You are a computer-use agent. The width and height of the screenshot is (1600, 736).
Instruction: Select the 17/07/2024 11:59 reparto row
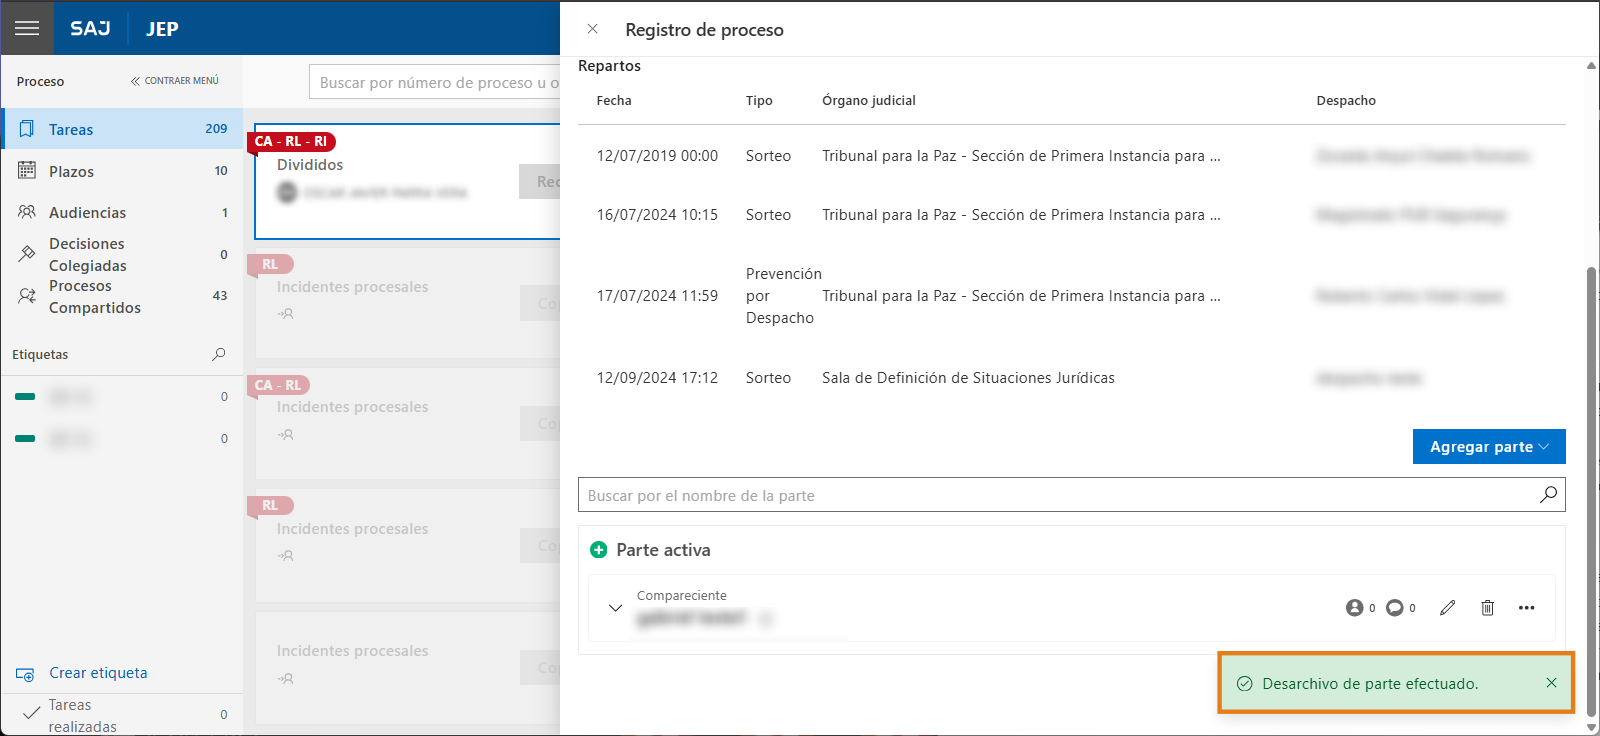(1072, 296)
